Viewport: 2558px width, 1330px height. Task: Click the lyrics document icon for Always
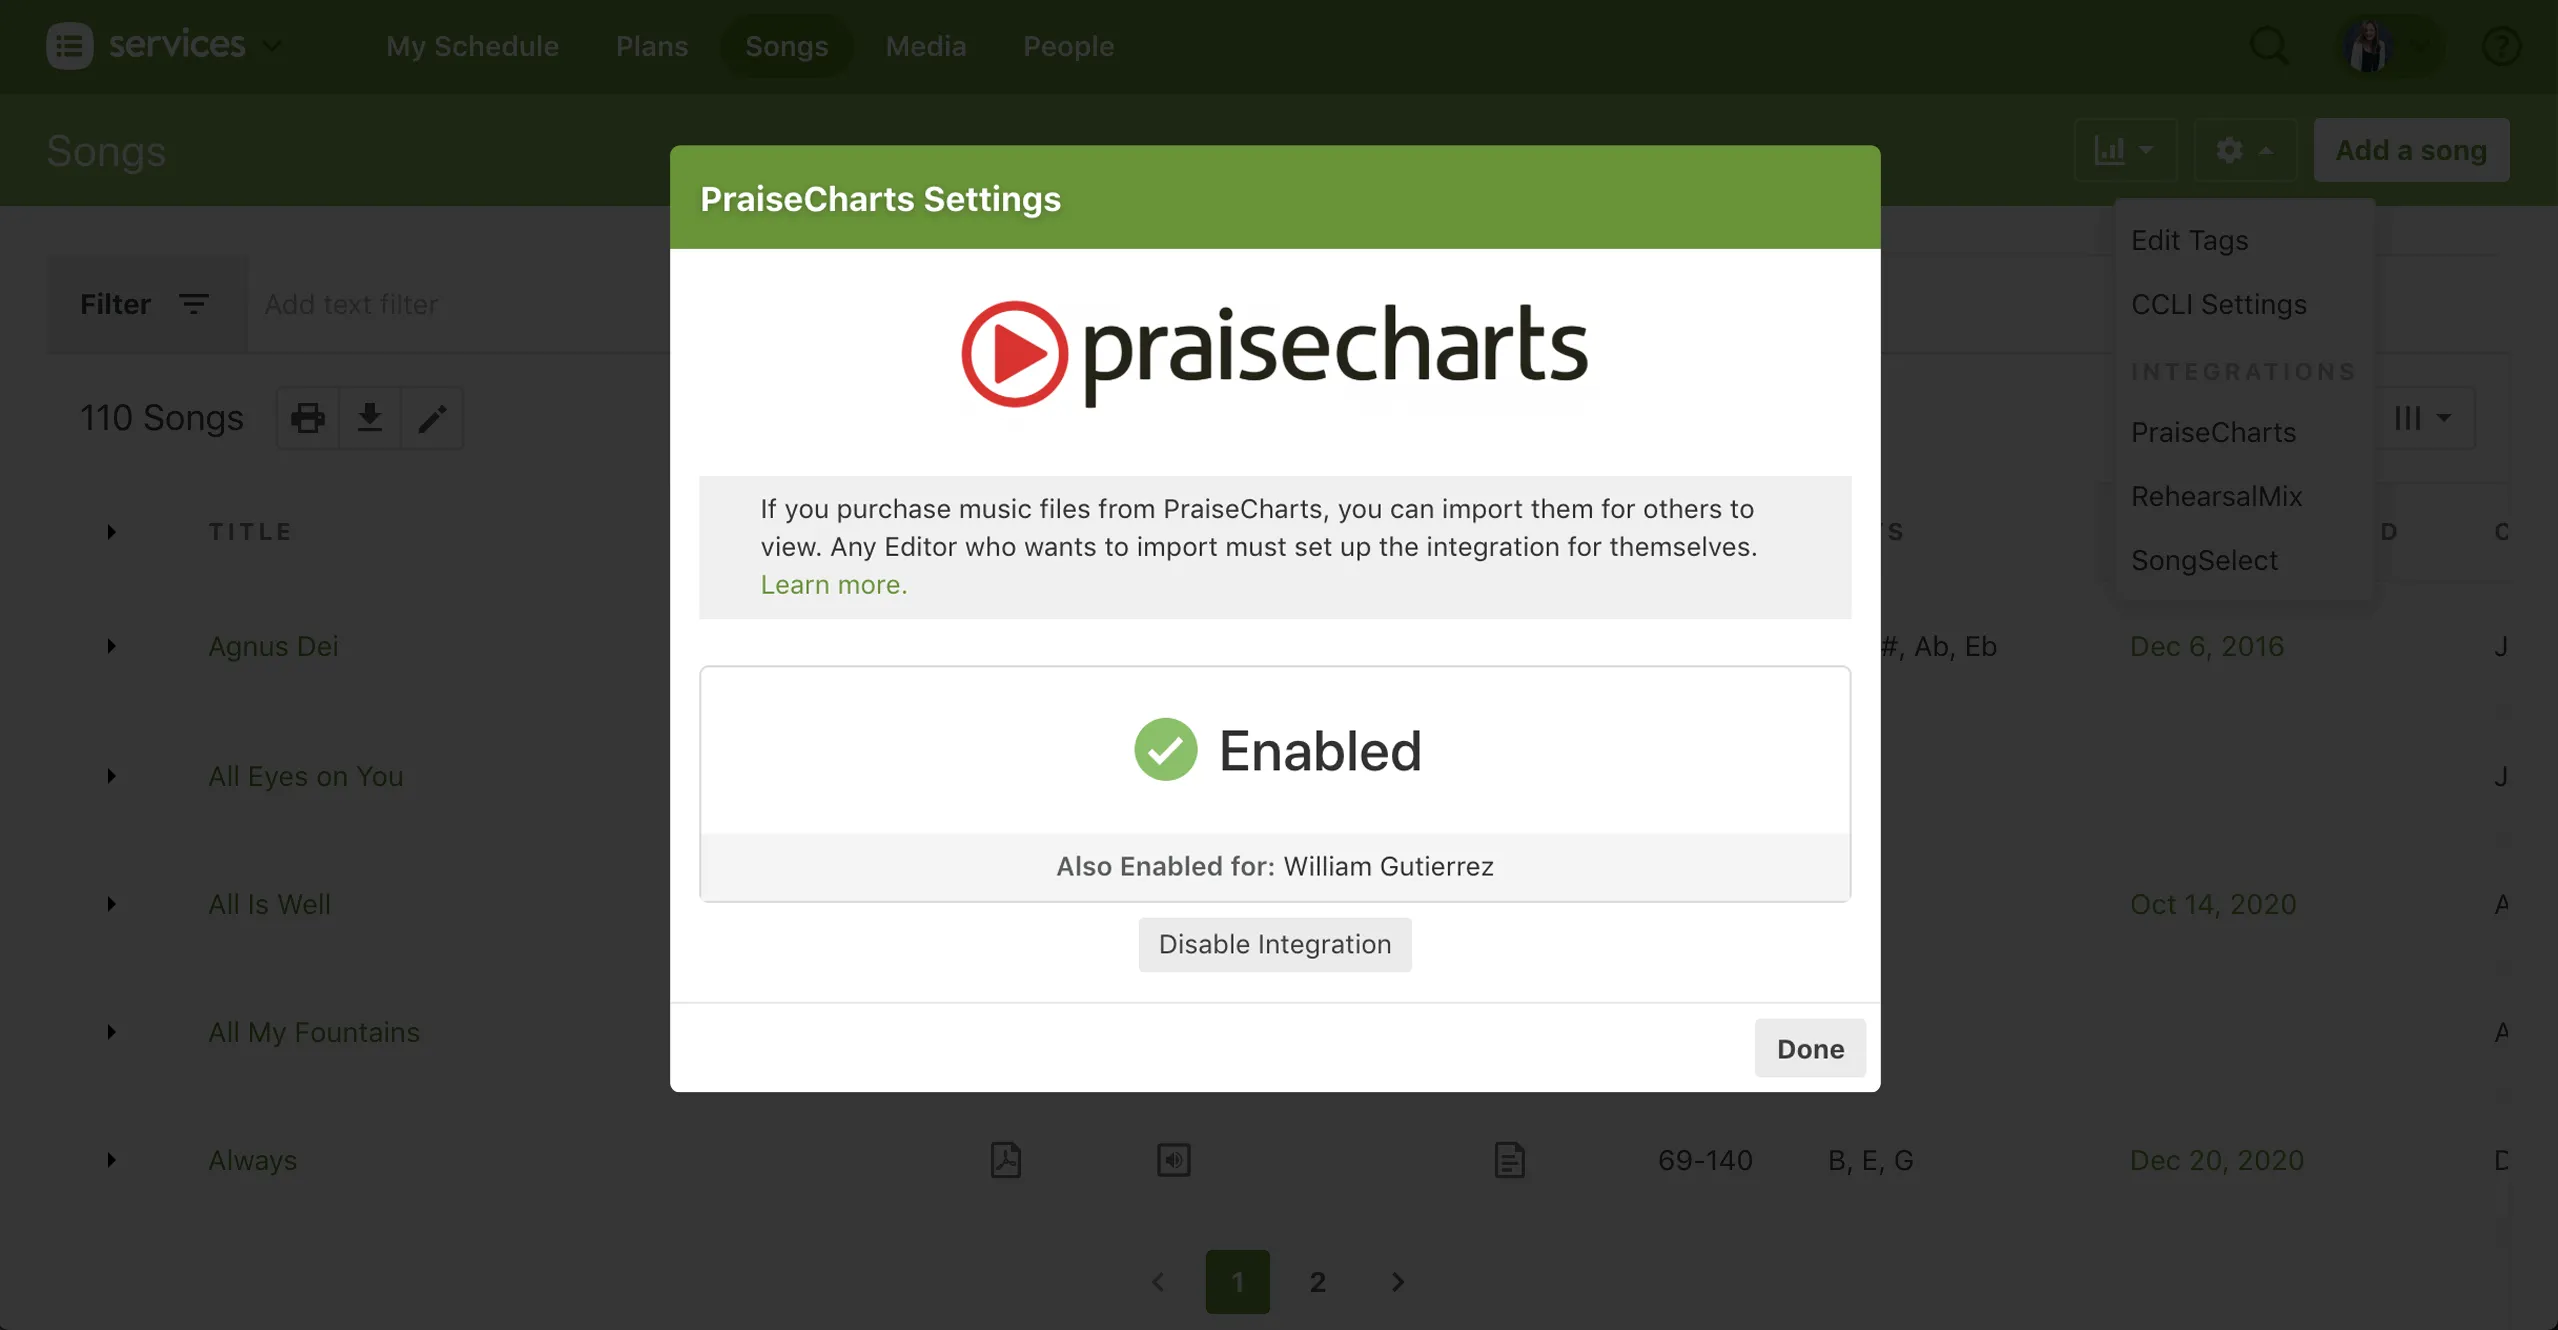(x=1510, y=1160)
